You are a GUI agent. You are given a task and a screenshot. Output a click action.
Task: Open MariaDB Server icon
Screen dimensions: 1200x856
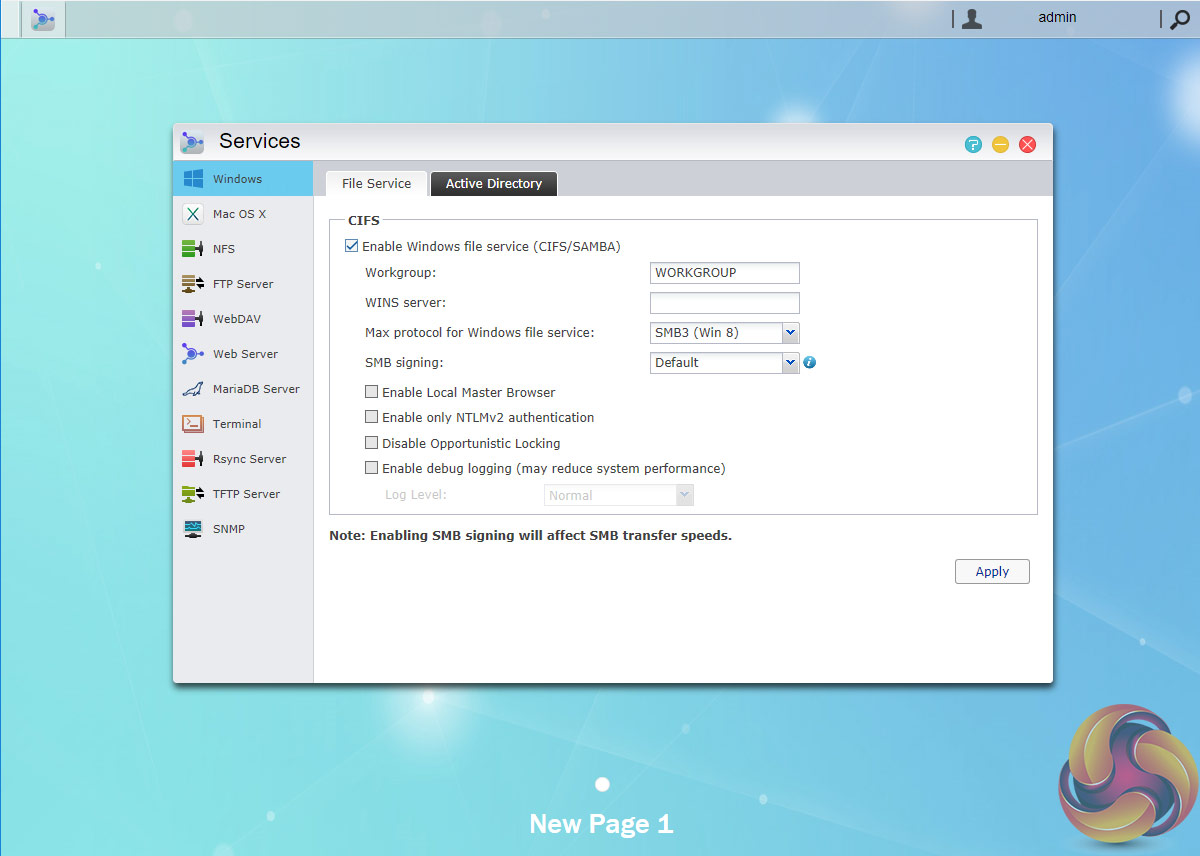click(x=193, y=389)
